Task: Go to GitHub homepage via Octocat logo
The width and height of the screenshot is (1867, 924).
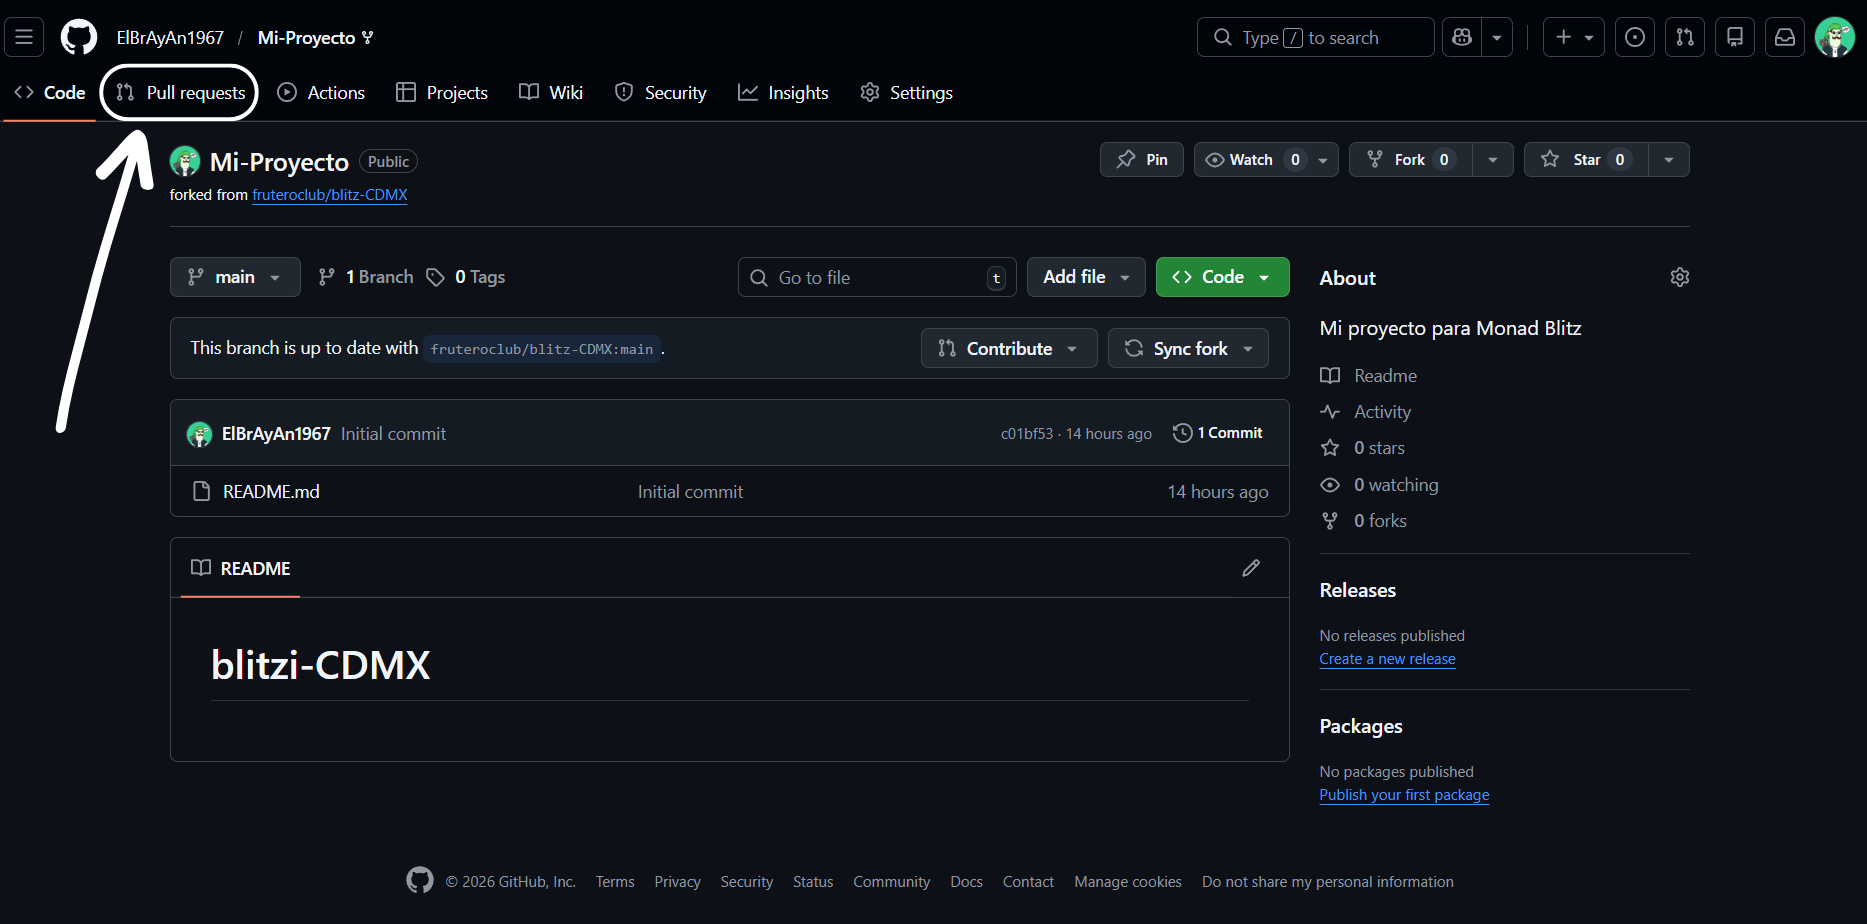Action: [x=79, y=37]
